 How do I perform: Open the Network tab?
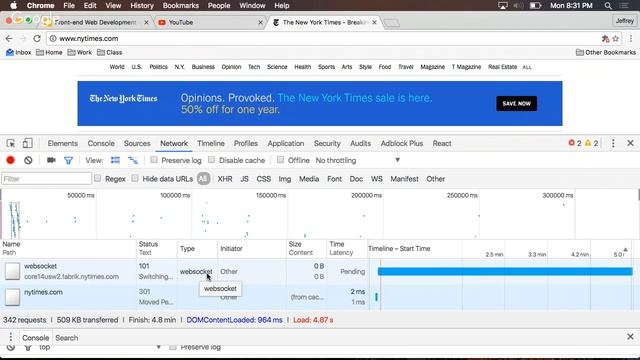point(174,143)
